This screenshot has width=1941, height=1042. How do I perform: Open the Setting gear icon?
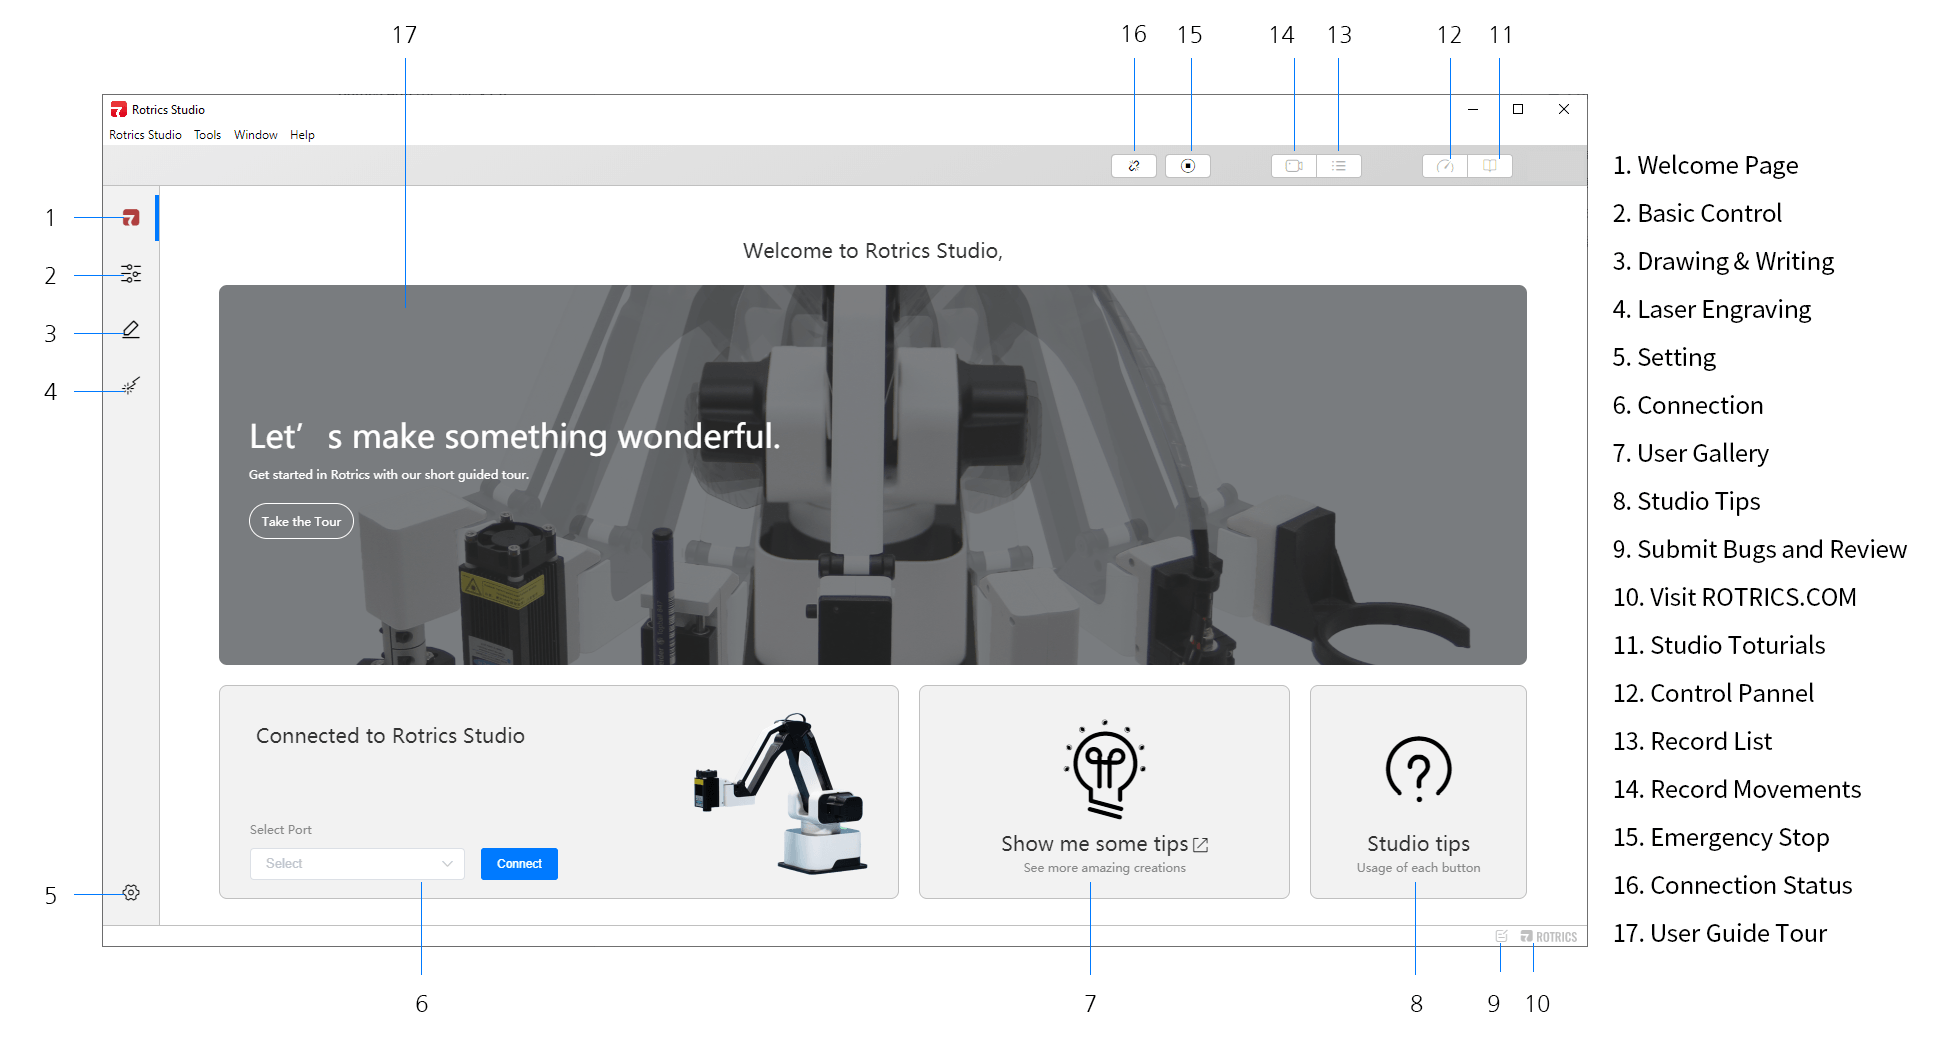pyautogui.click(x=131, y=893)
